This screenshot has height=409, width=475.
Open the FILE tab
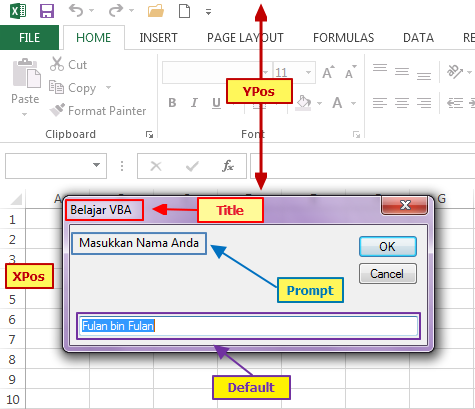[x=29, y=38]
